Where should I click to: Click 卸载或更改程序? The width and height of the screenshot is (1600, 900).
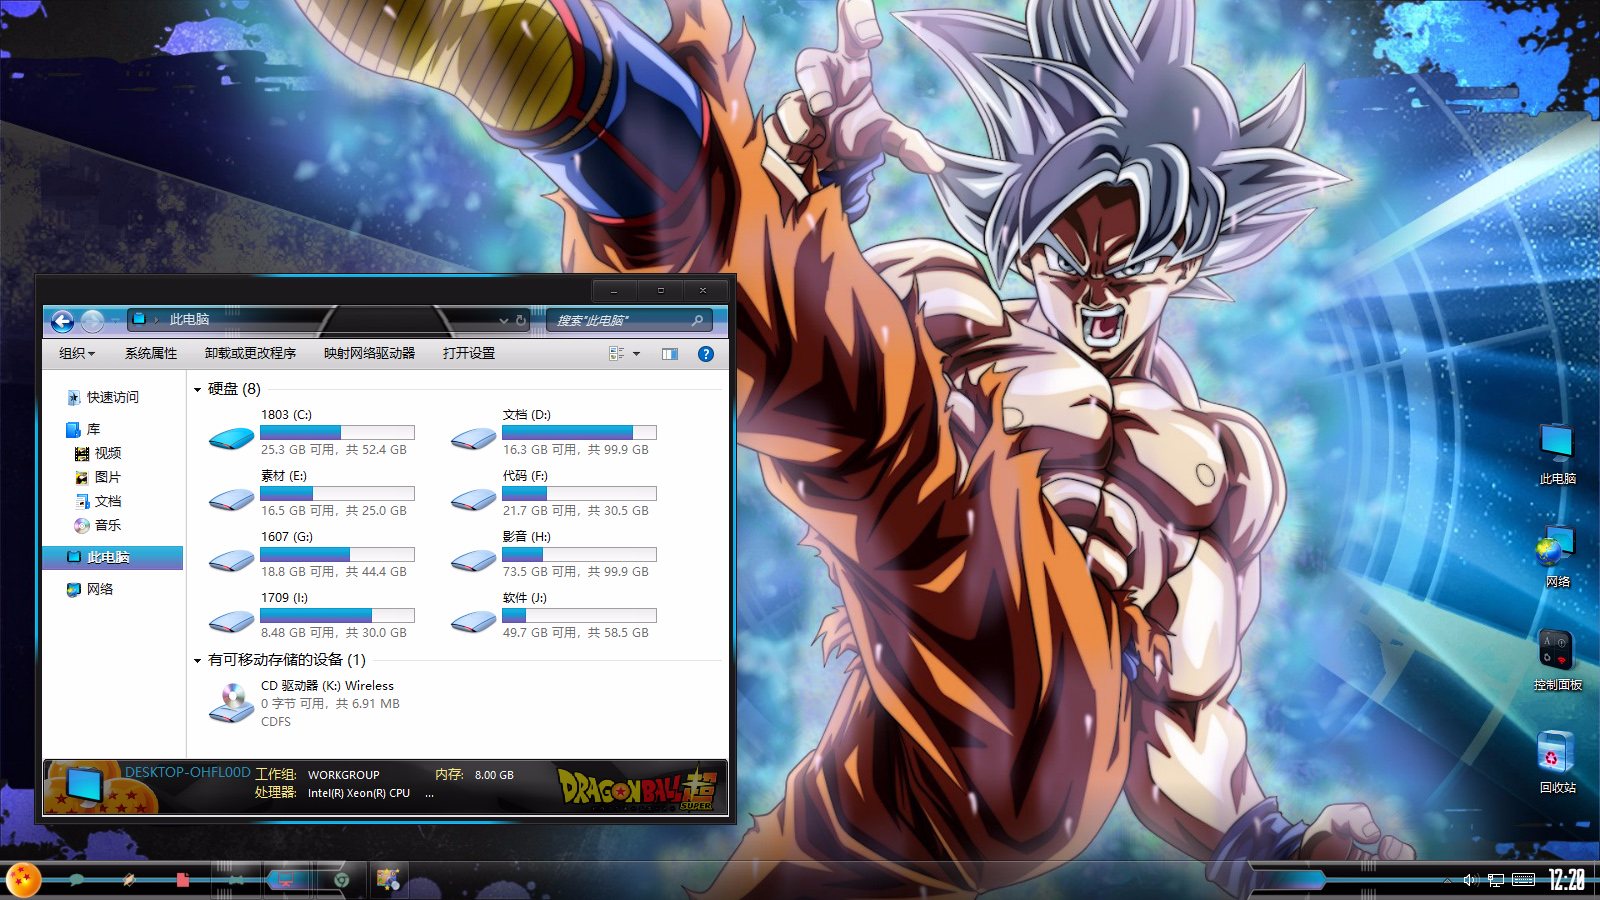click(250, 353)
